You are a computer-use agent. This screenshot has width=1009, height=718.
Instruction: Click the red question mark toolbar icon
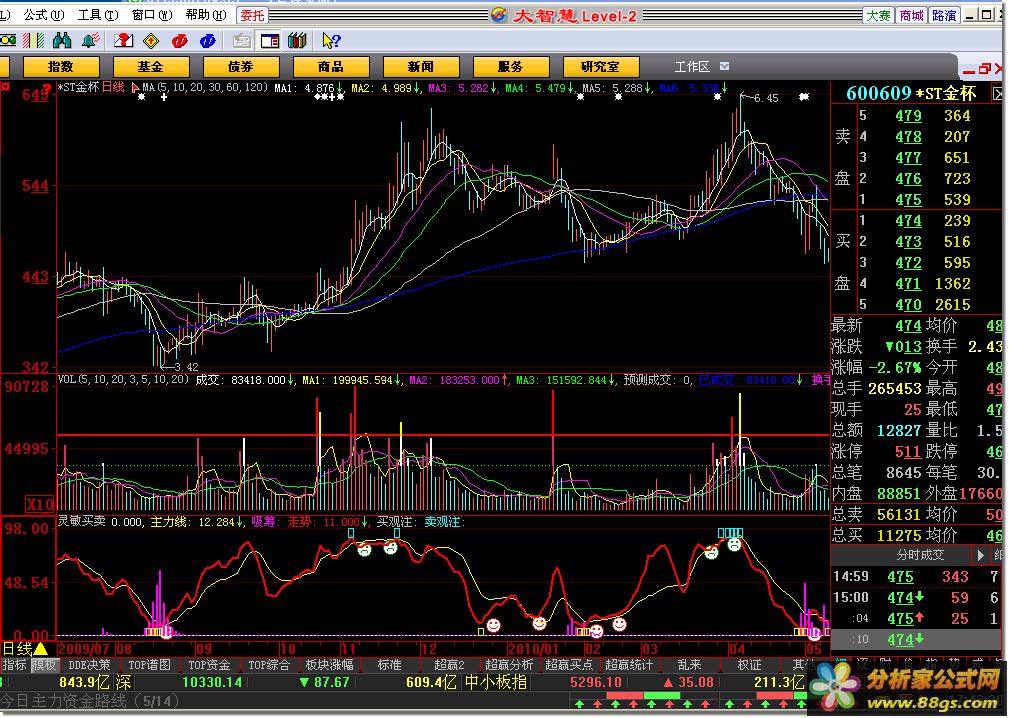[123, 41]
